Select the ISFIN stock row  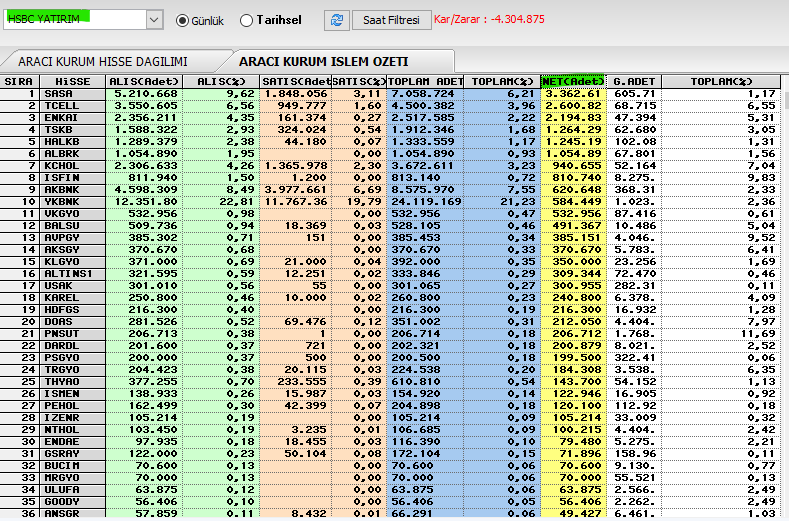(x=390, y=178)
